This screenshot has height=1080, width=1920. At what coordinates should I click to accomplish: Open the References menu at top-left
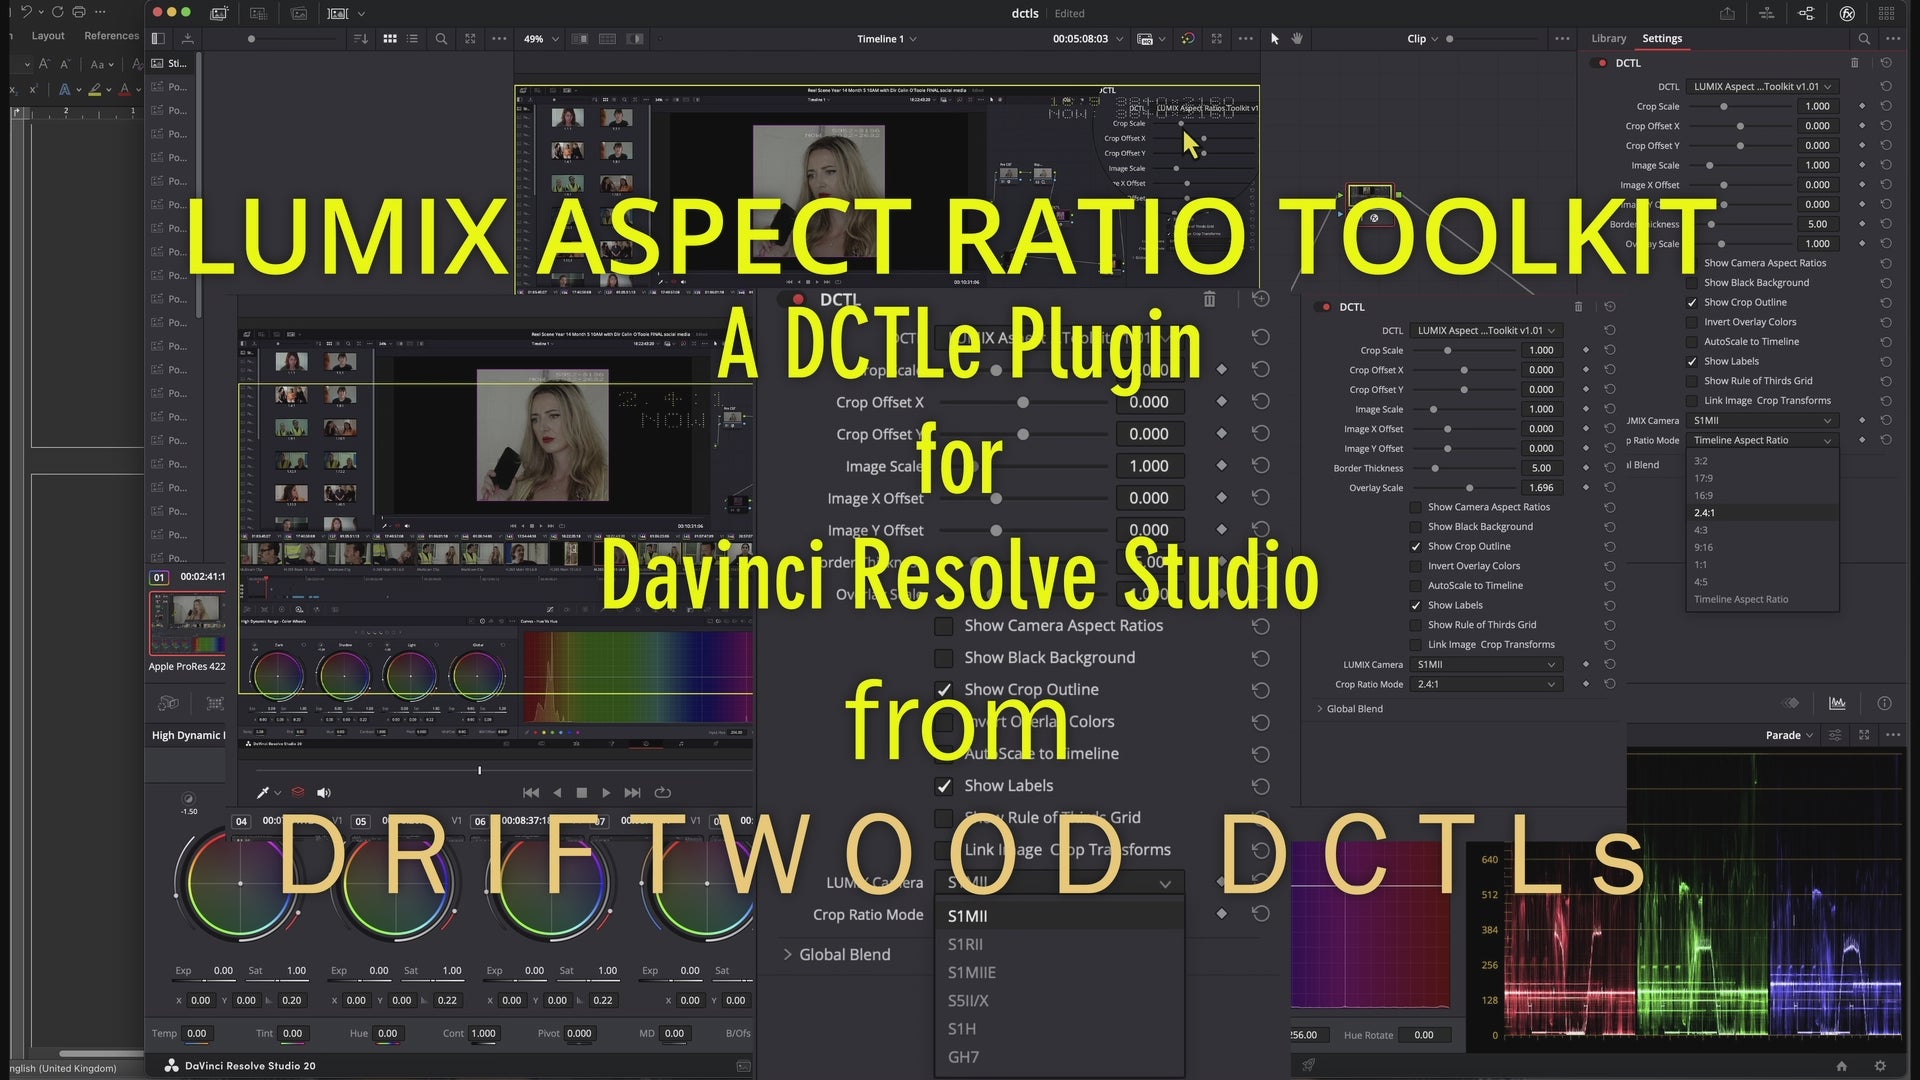point(111,35)
